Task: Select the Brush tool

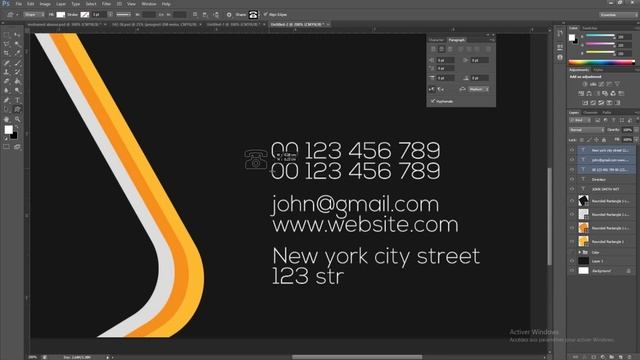Action: (x=17, y=63)
